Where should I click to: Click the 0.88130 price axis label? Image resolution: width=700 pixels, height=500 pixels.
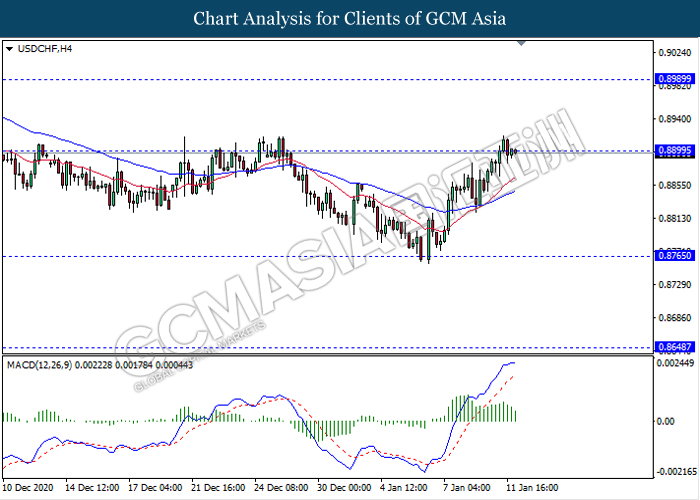point(674,218)
